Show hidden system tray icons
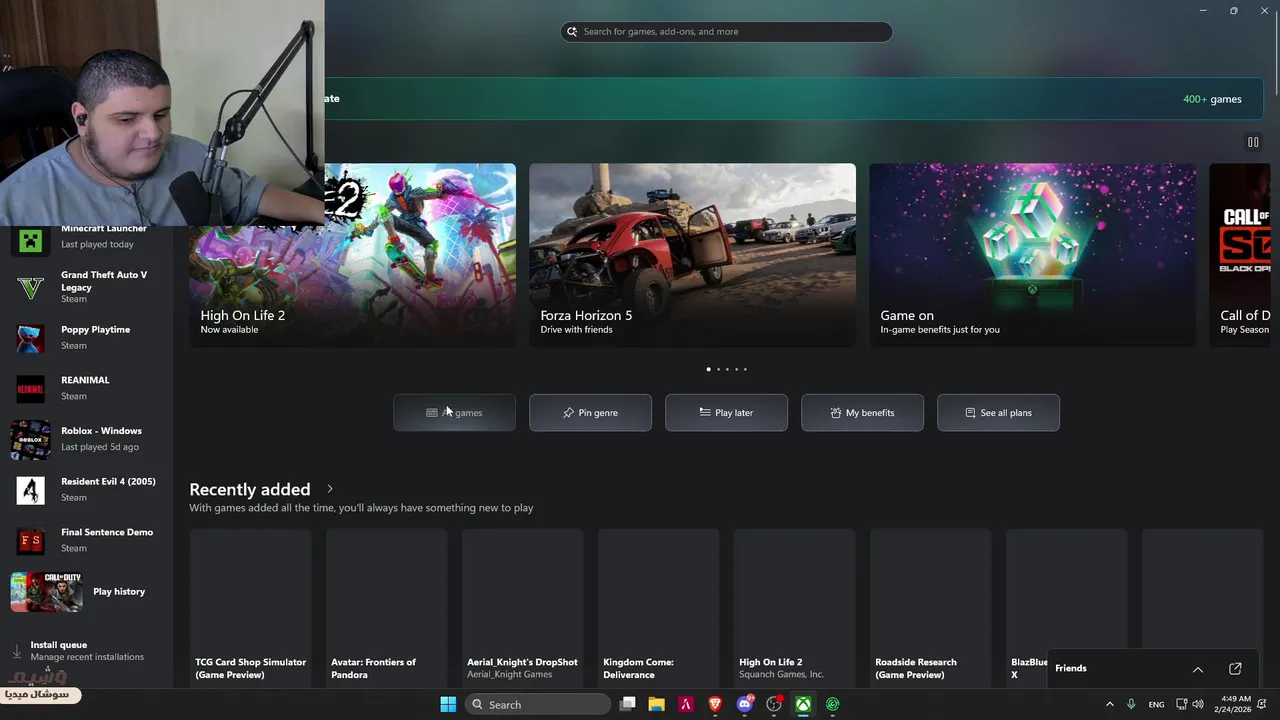 1109,704
